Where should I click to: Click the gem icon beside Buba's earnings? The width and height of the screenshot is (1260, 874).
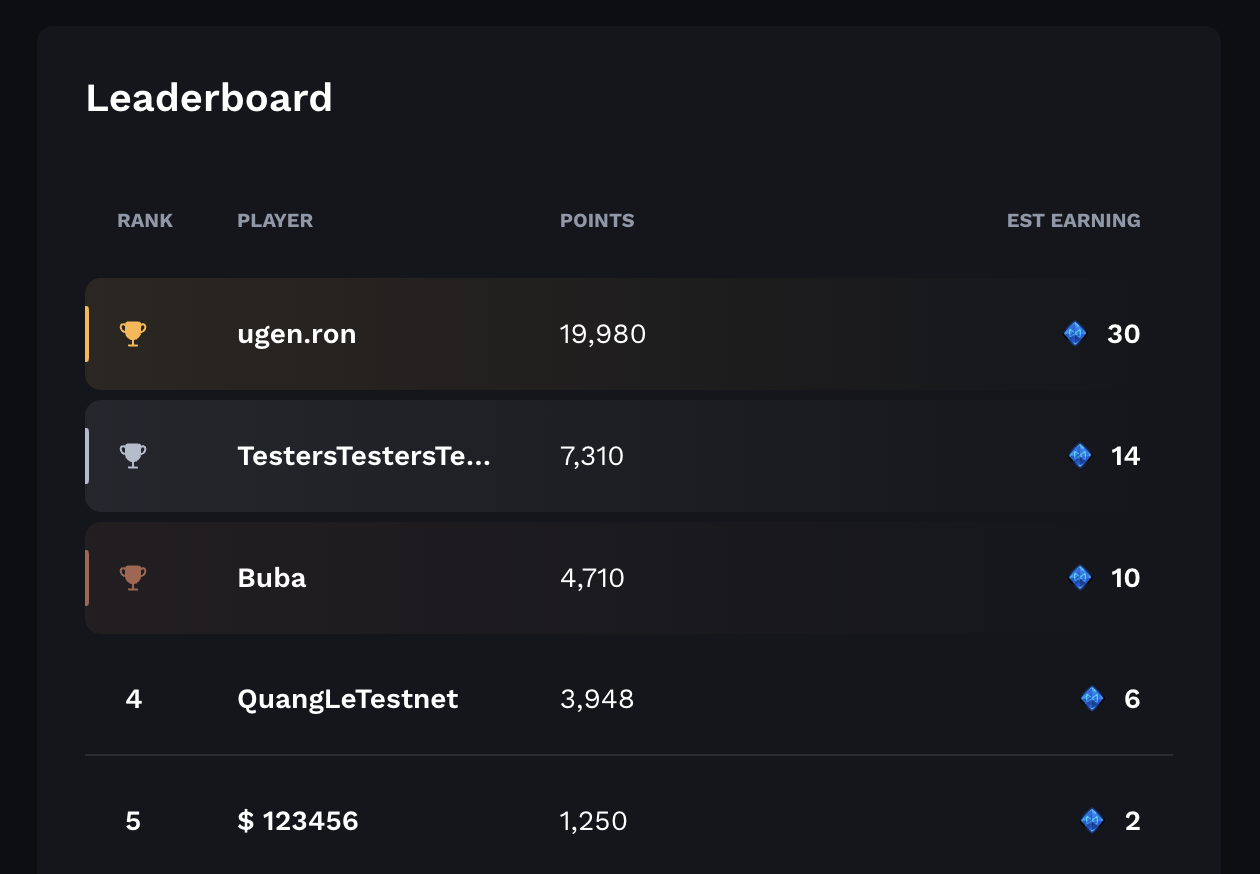[x=1080, y=578]
